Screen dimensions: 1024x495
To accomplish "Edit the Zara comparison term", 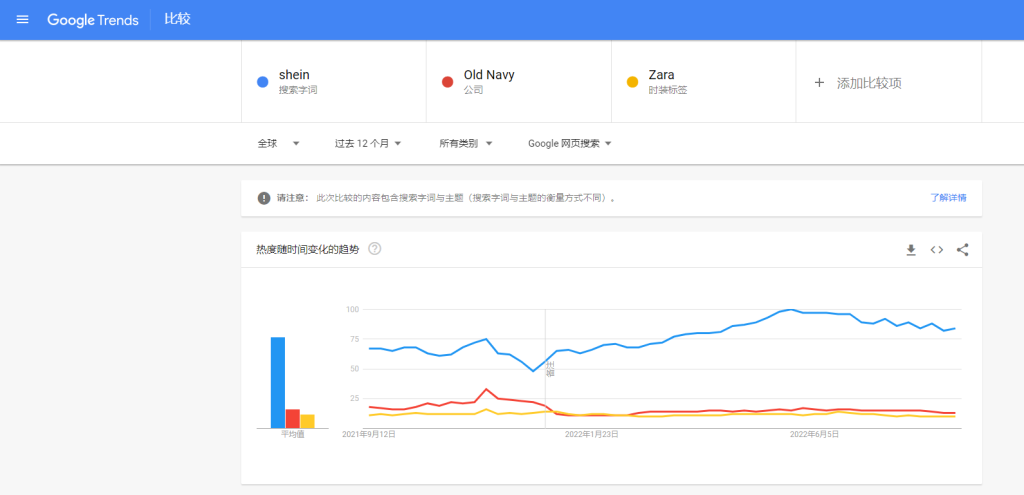I will pyautogui.click(x=703, y=82).
